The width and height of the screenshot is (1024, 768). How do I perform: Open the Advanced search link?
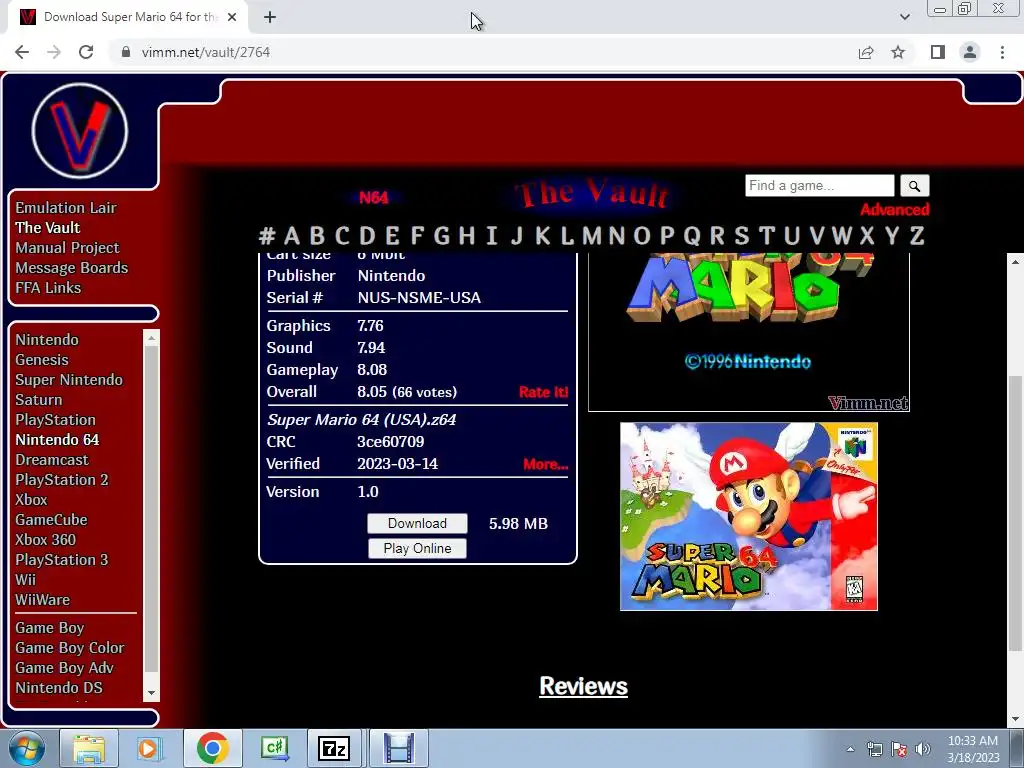point(894,210)
